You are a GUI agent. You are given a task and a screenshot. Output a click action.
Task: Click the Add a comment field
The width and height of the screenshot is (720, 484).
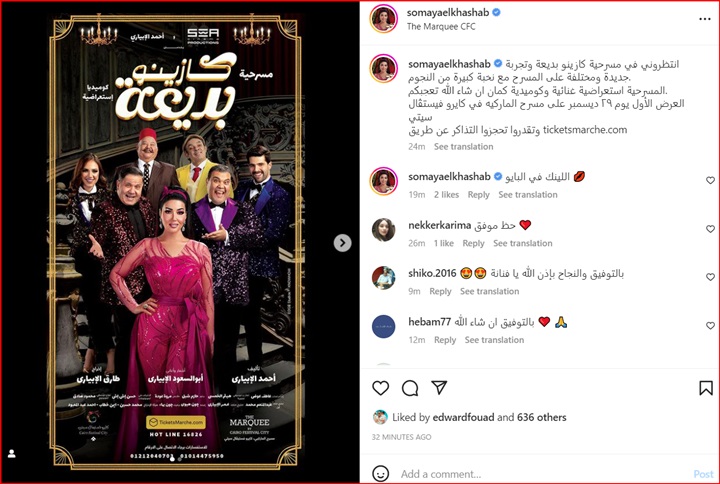click(542, 473)
